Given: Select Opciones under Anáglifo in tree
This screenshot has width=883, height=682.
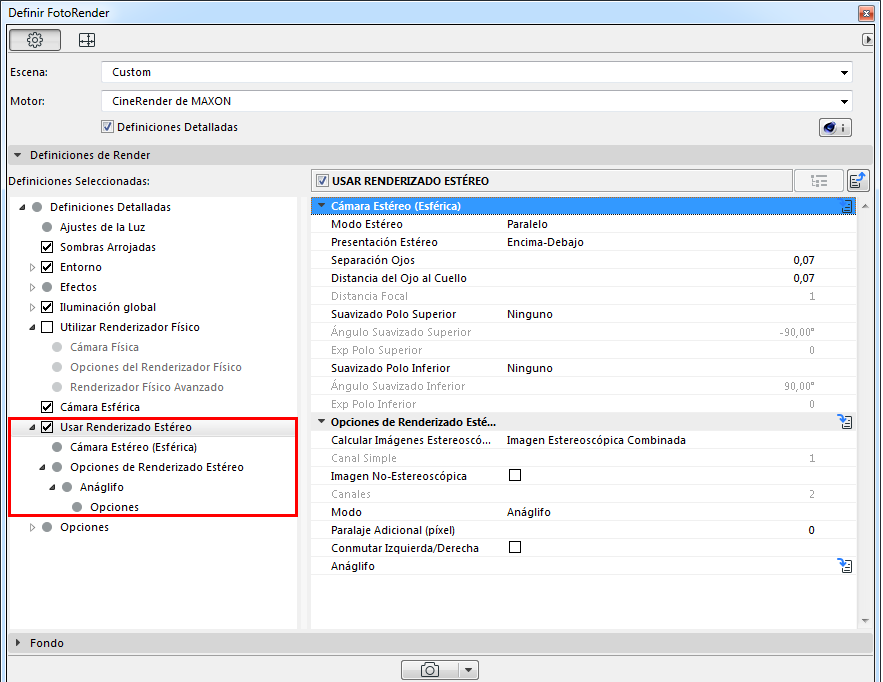Looking at the screenshot, I should coord(114,507).
